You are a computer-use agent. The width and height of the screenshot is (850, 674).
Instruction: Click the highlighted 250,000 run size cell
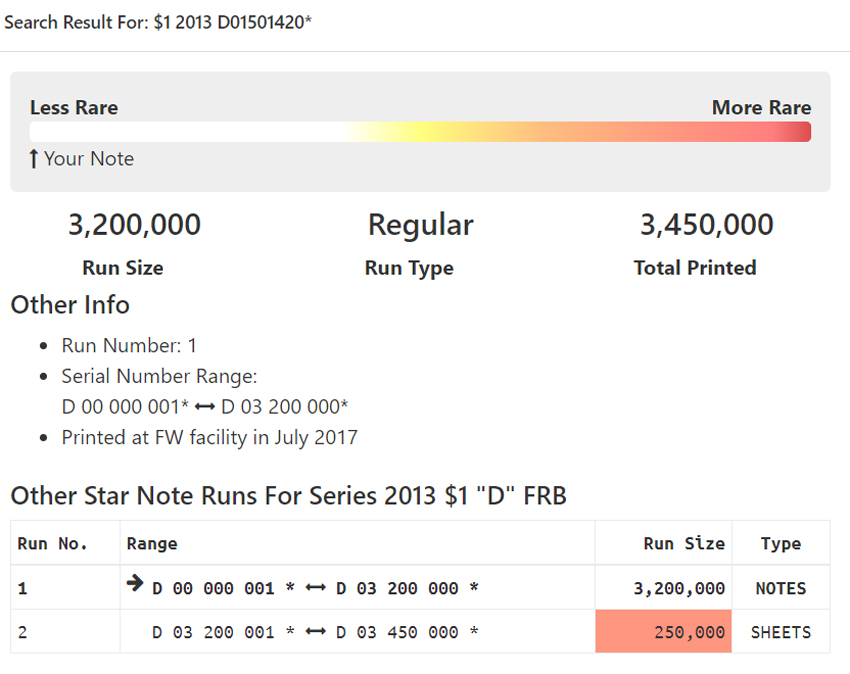click(664, 632)
